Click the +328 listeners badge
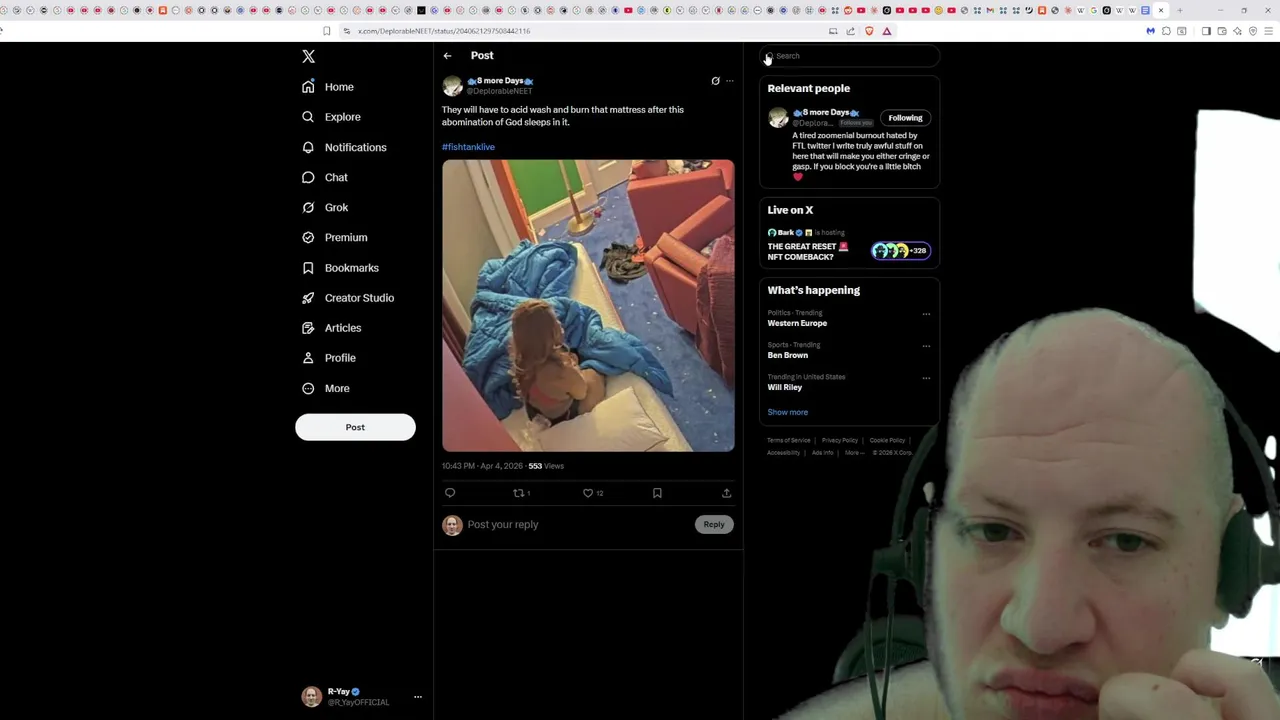This screenshot has height=720, width=1280. (x=901, y=251)
